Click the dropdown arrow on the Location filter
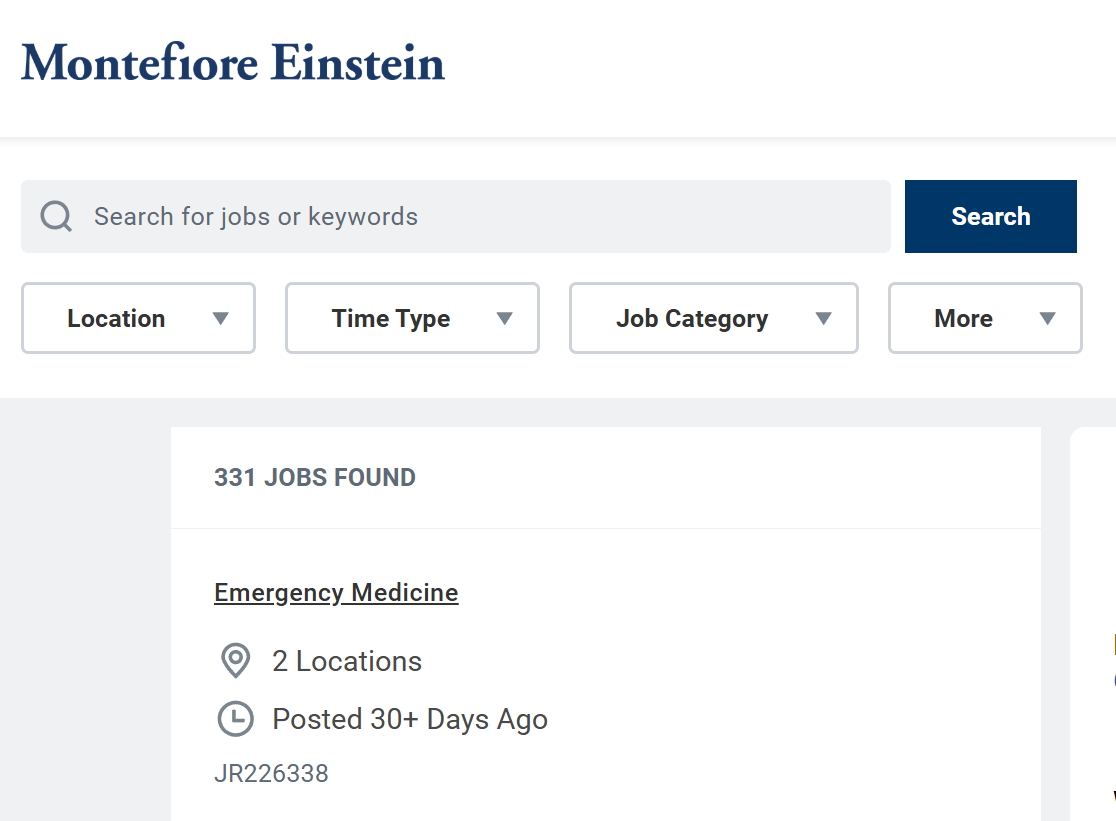Viewport: 1116px width, 821px height. [x=219, y=318]
